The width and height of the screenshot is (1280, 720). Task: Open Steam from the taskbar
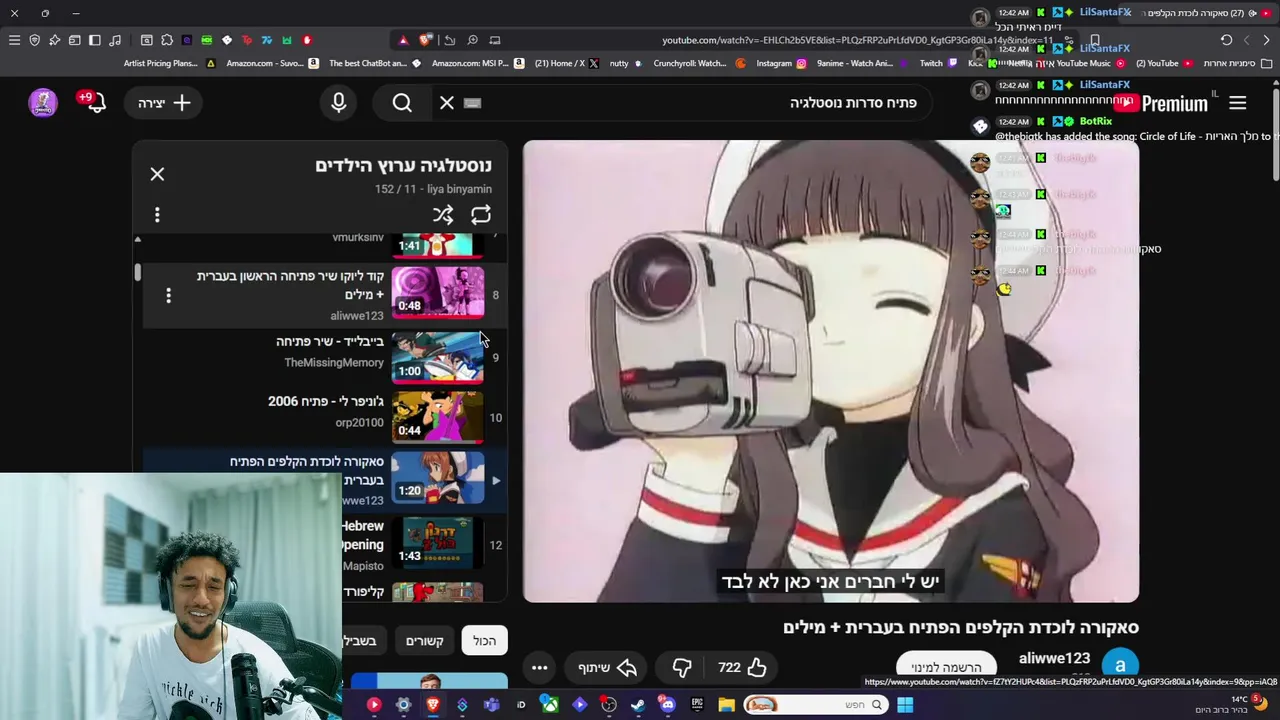[x=638, y=705]
